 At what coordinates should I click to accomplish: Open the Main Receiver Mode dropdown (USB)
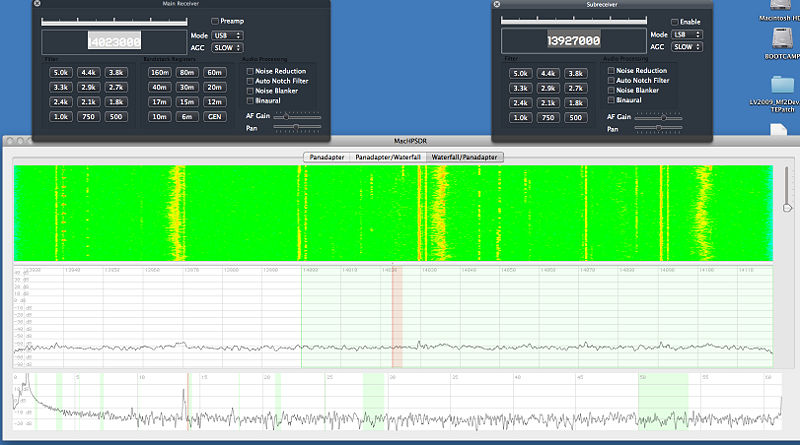pyautogui.click(x=226, y=35)
